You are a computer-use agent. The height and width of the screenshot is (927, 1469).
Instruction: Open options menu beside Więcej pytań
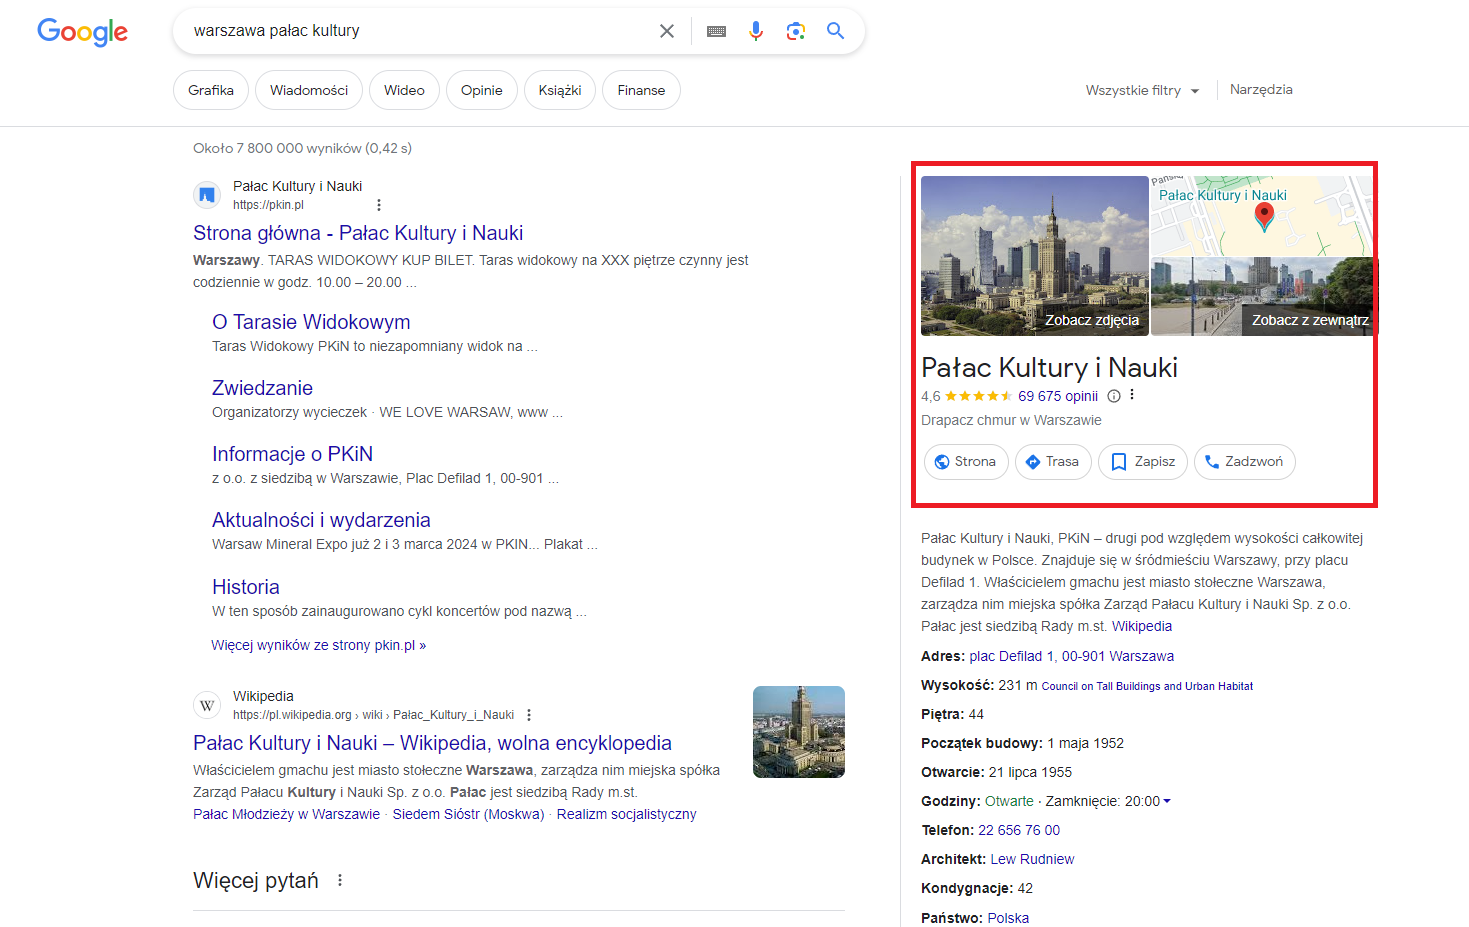click(340, 880)
